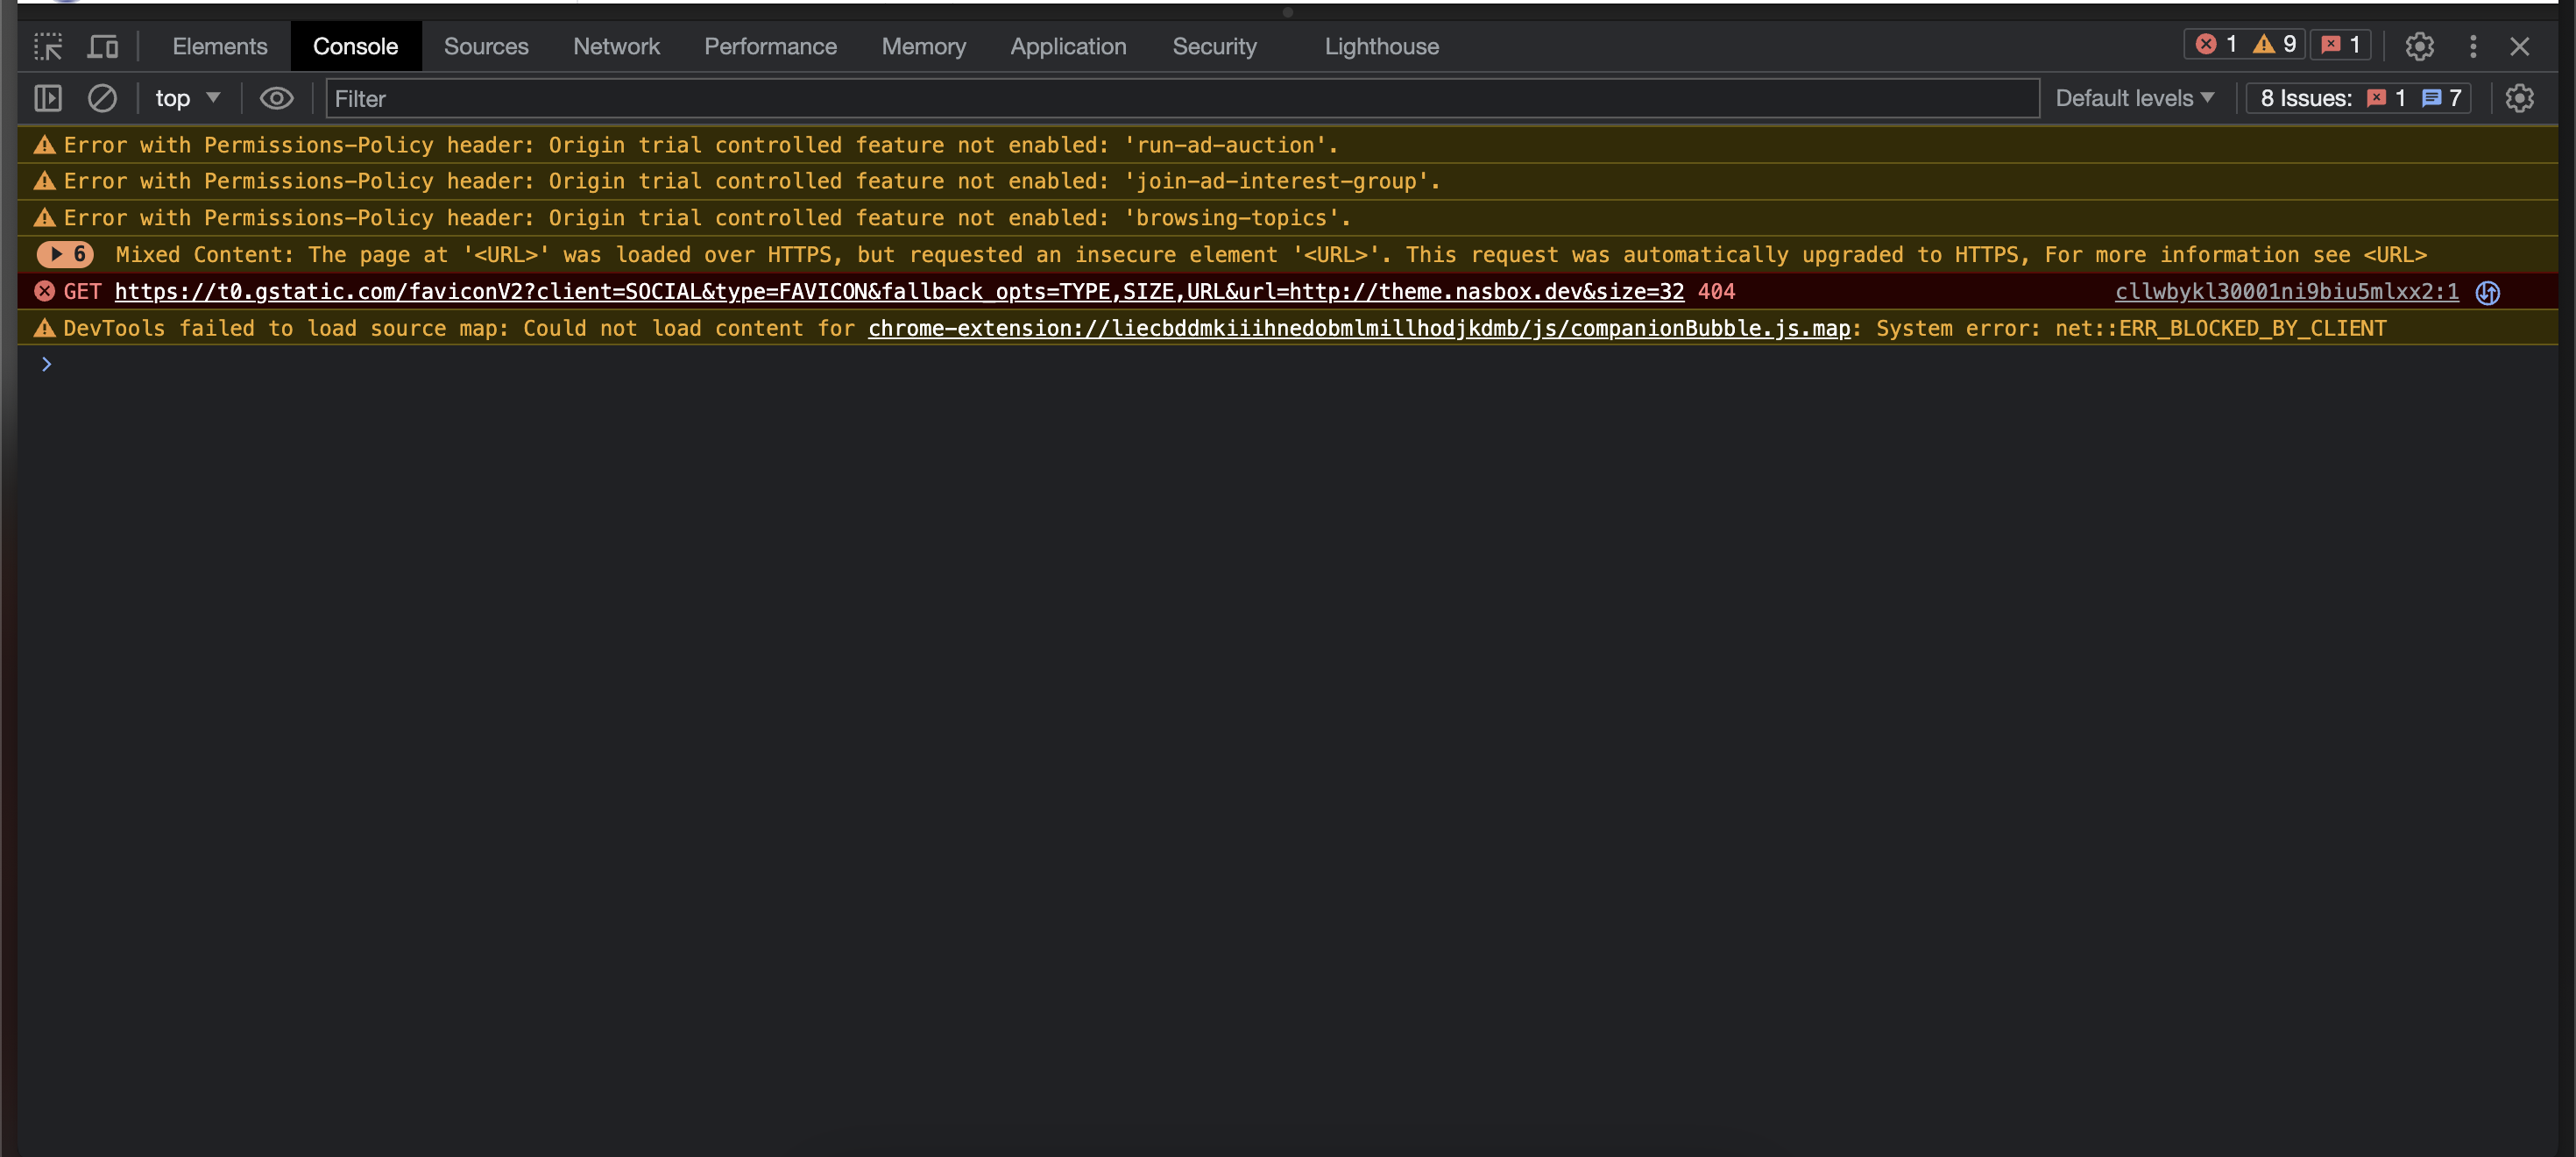Viewport: 2576px width, 1157px height.
Task: Clear the console using the ban icon
Action: click(x=103, y=98)
